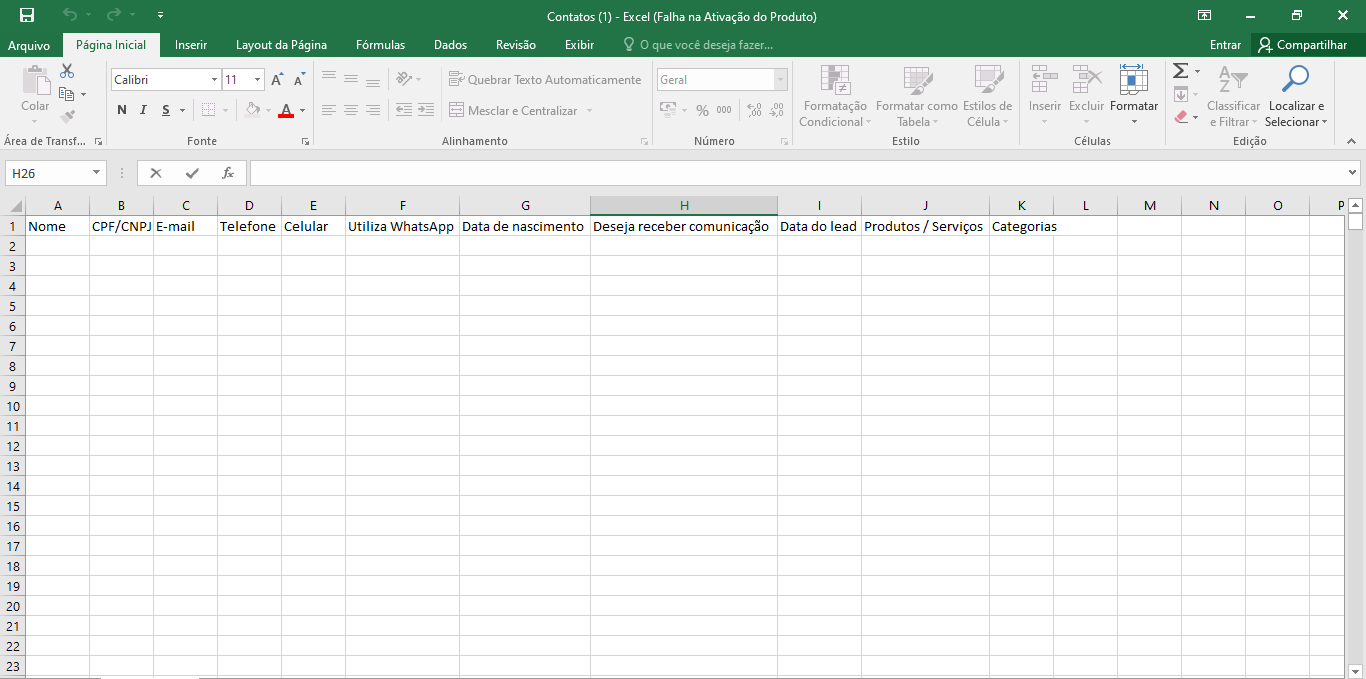This screenshot has height=679, width=1366.
Task: Toggle Bold formatting
Action: (x=122, y=111)
